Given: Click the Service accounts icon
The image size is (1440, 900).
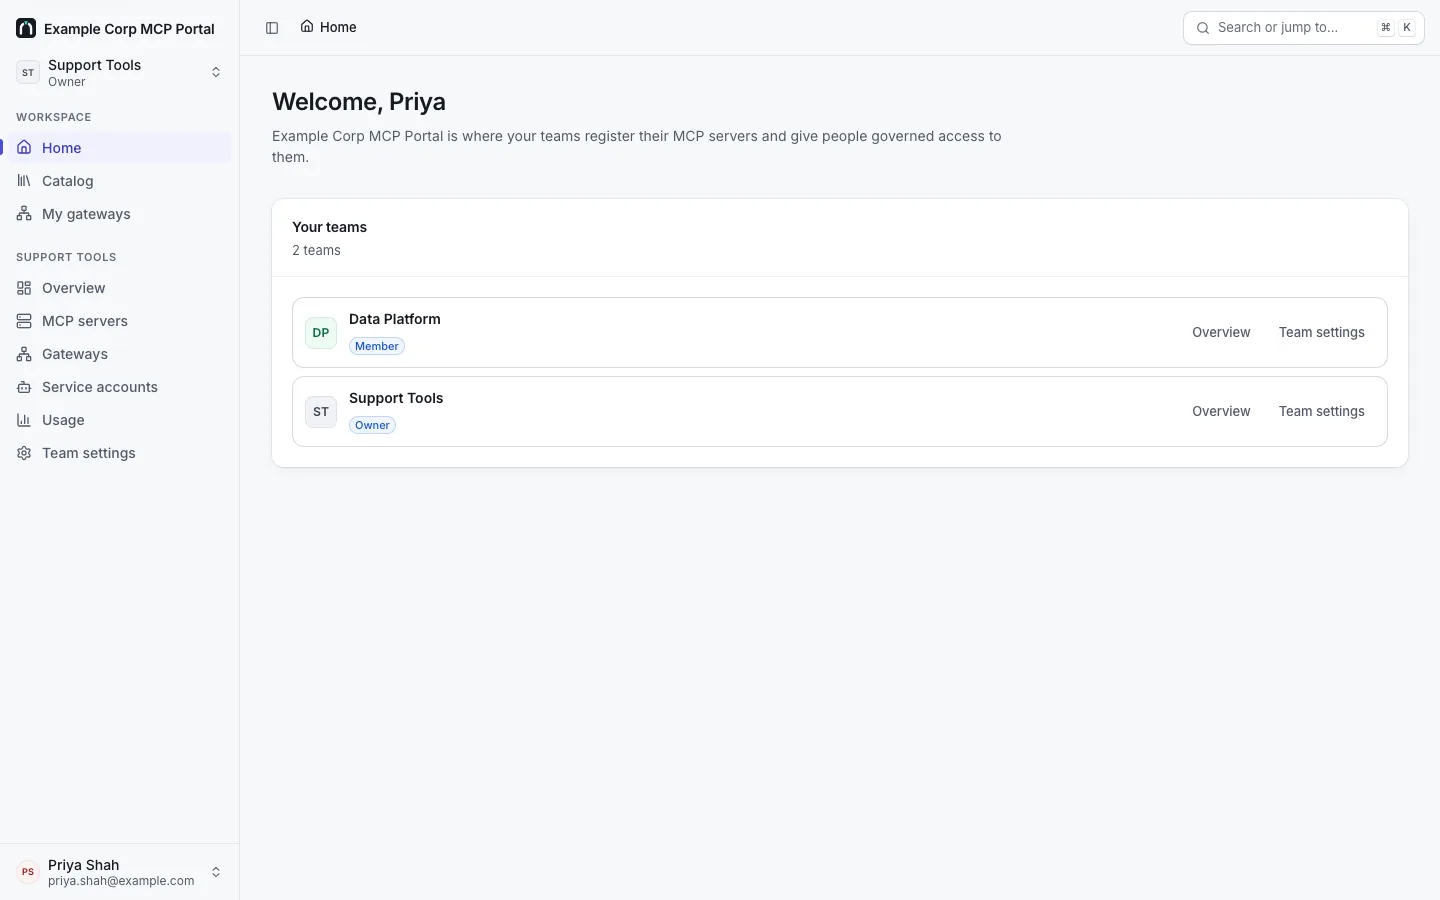Looking at the screenshot, I should tap(24, 387).
